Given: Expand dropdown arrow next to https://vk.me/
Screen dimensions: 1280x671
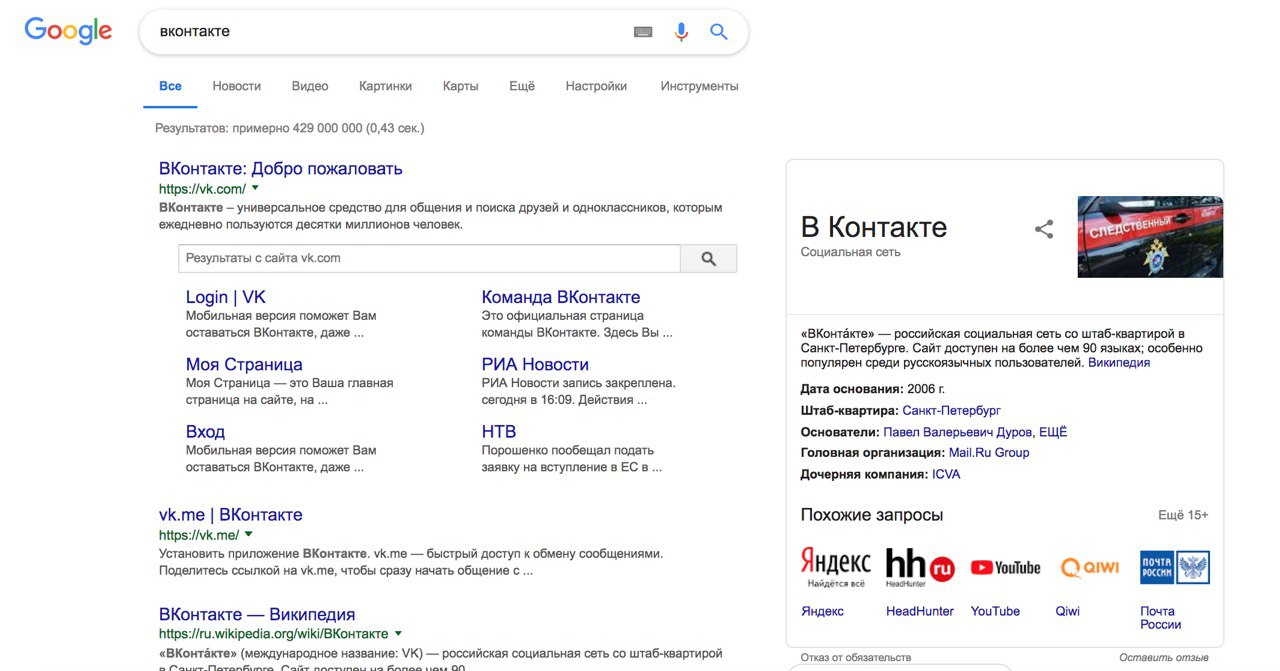Looking at the screenshot, I should click(x=249, y=534).
